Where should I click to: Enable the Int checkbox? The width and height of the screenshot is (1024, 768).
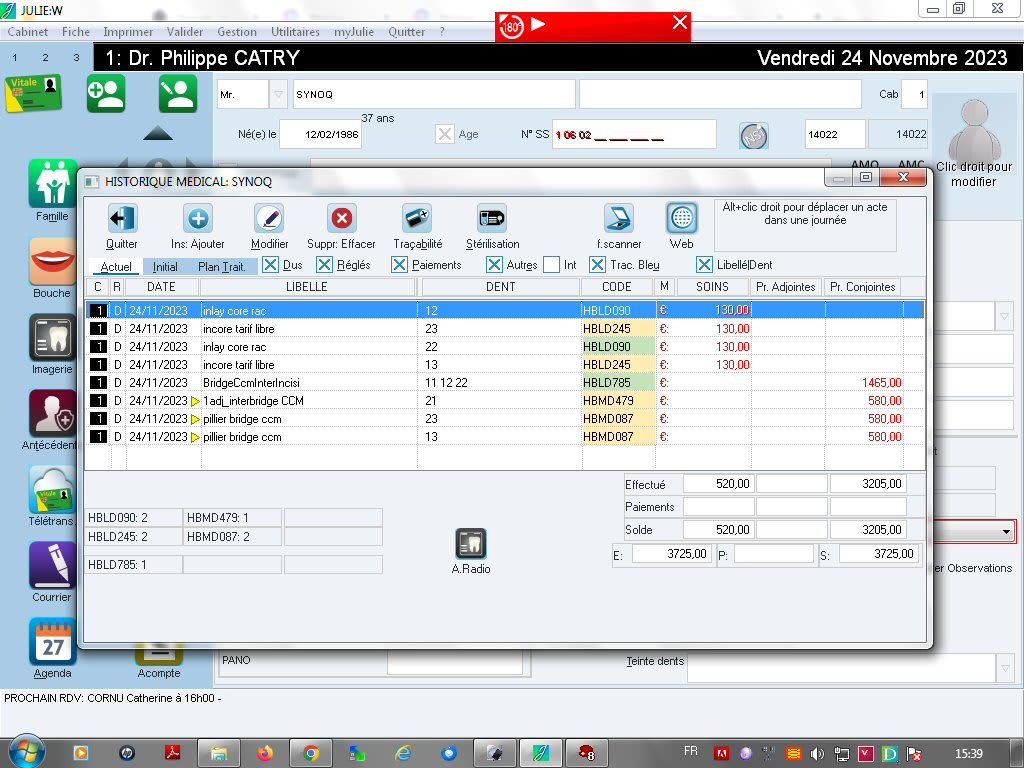pos(552,265)
